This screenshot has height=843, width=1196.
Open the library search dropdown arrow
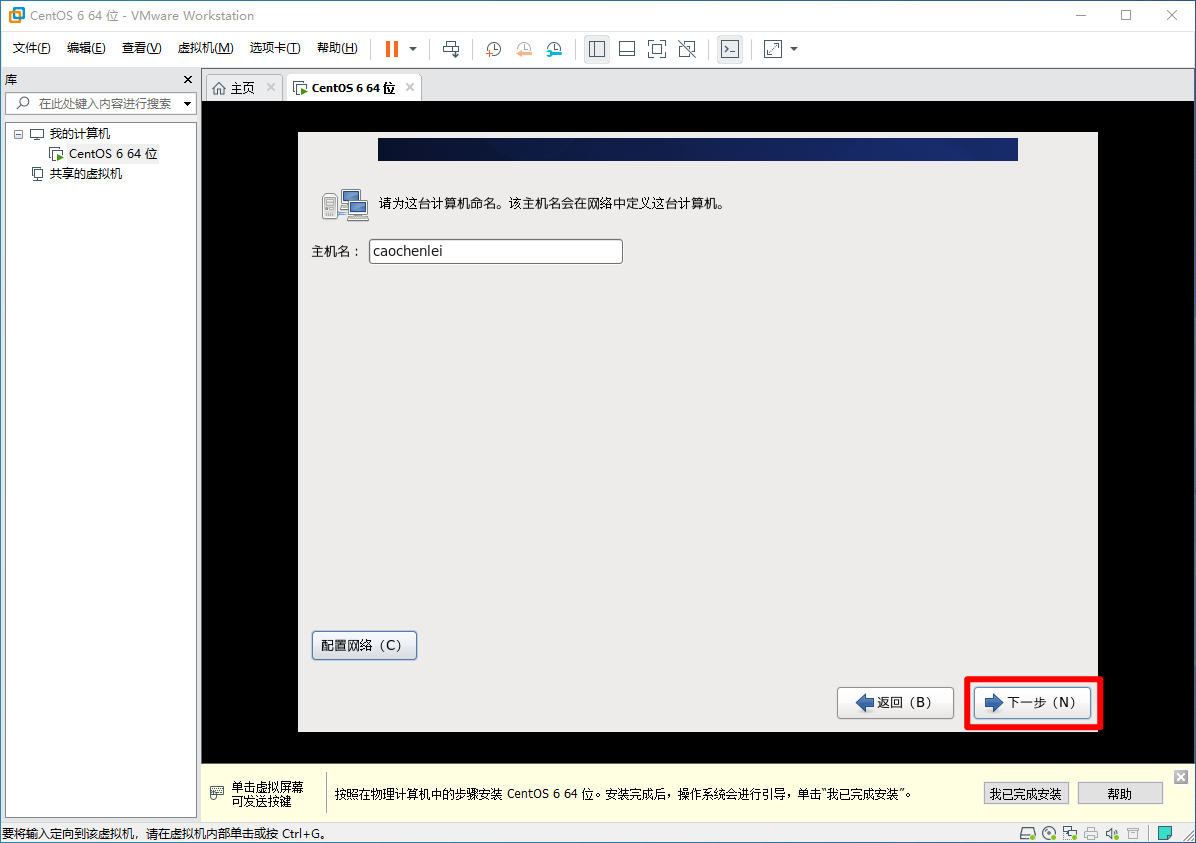pyautogui.click(x=188, y=104)
